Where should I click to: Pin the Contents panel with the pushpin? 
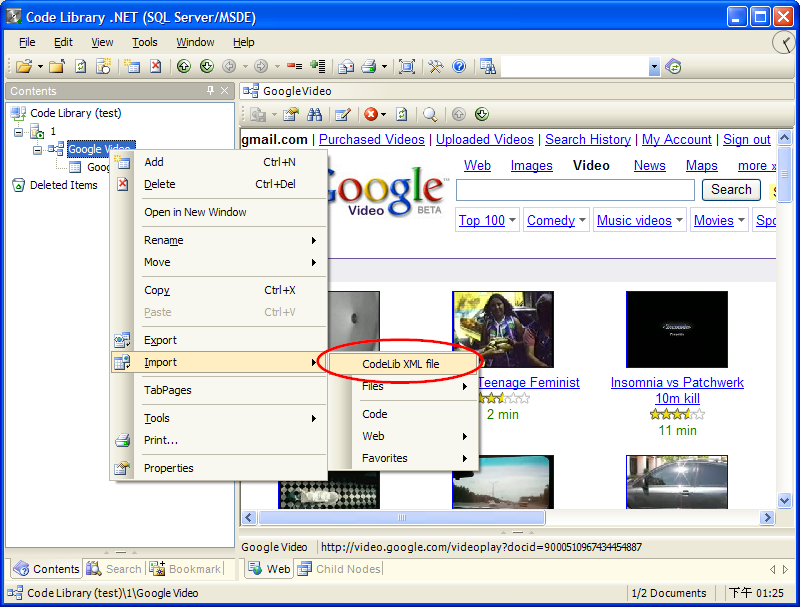[x=210, y=91]
